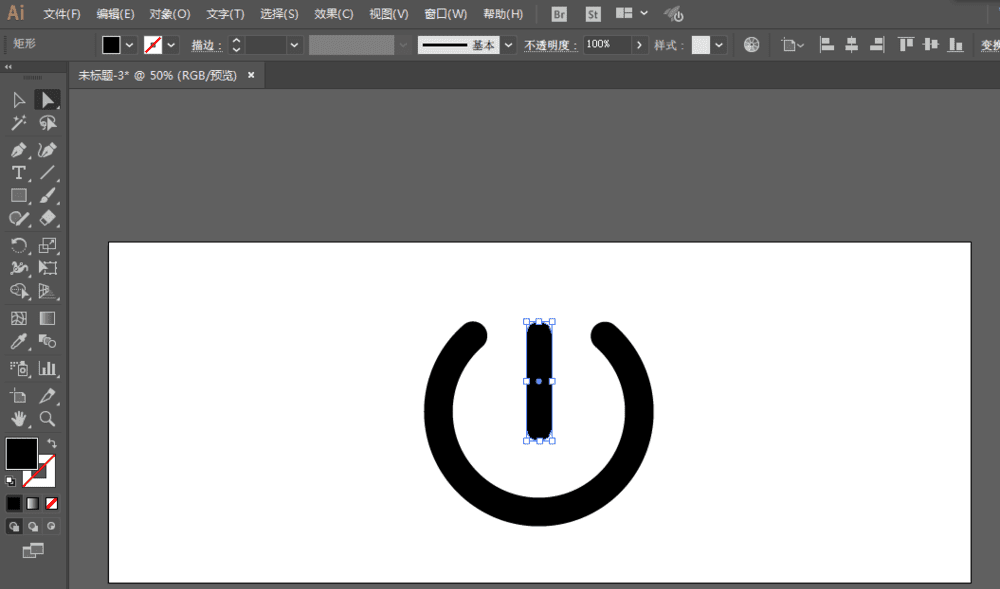Open the 文件(F) menu
Image resolution: width=1000 pixels, height=589 pixels.
point(62,14)
